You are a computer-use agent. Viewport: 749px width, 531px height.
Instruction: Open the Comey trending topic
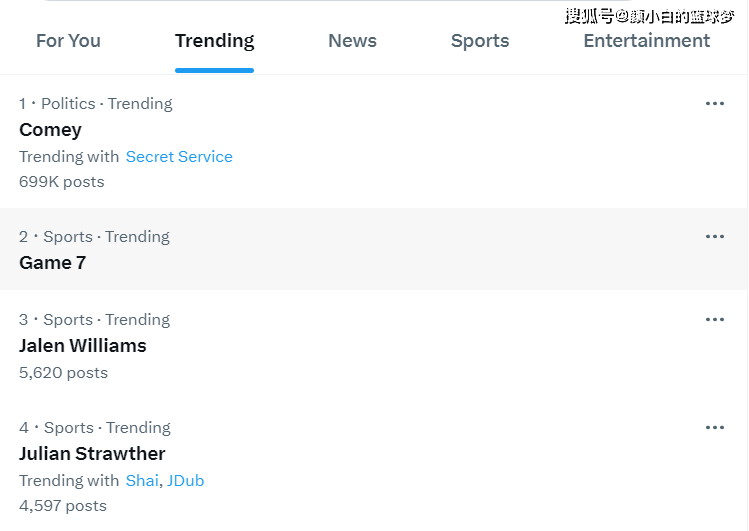click(x=50, y=130)
